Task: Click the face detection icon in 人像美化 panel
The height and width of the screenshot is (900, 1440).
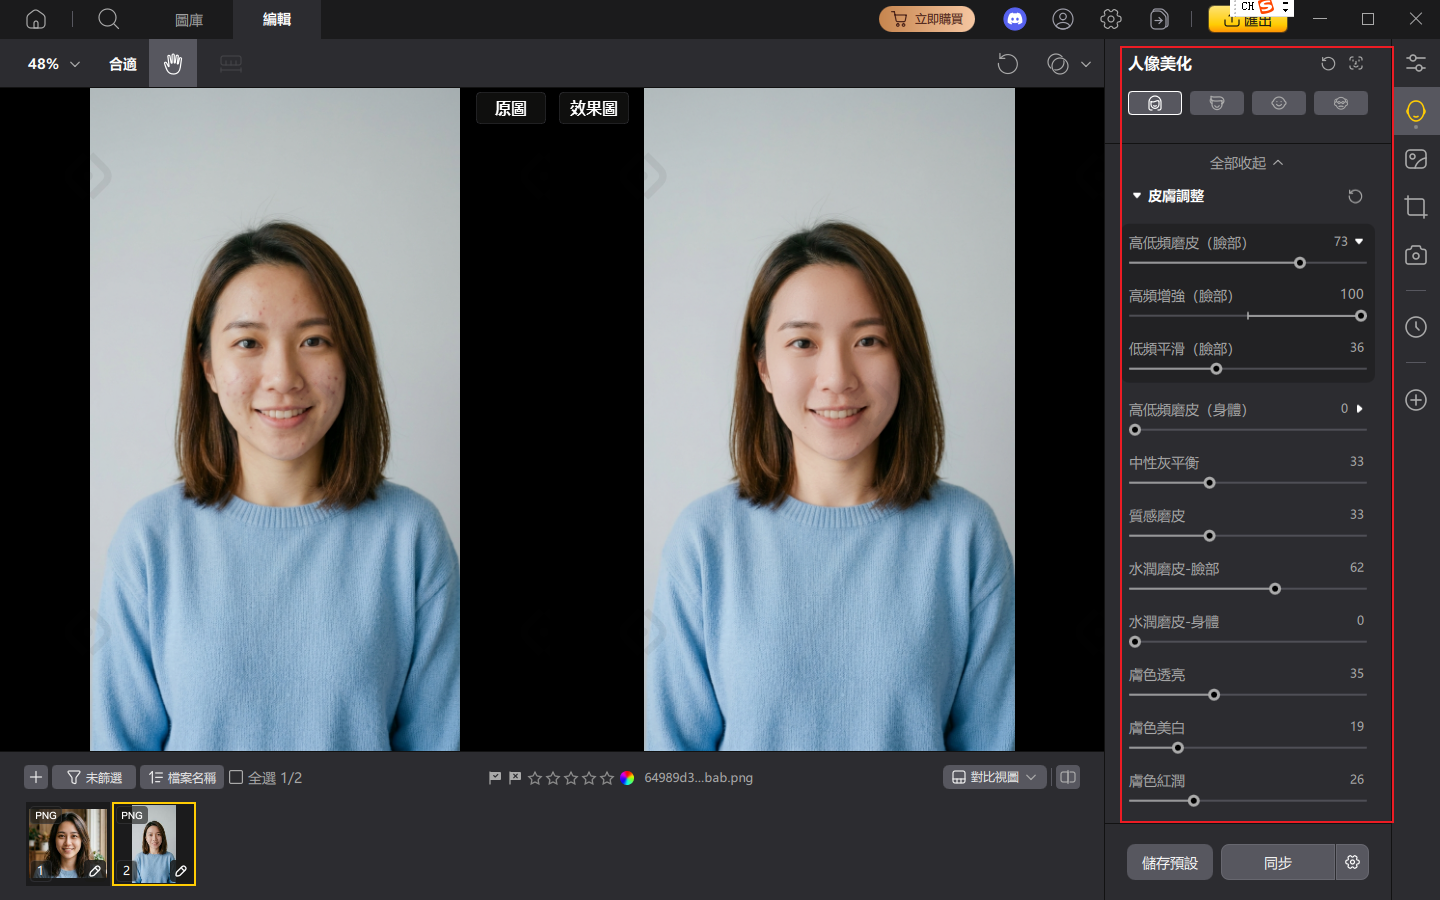Action: click(1356, 63)
